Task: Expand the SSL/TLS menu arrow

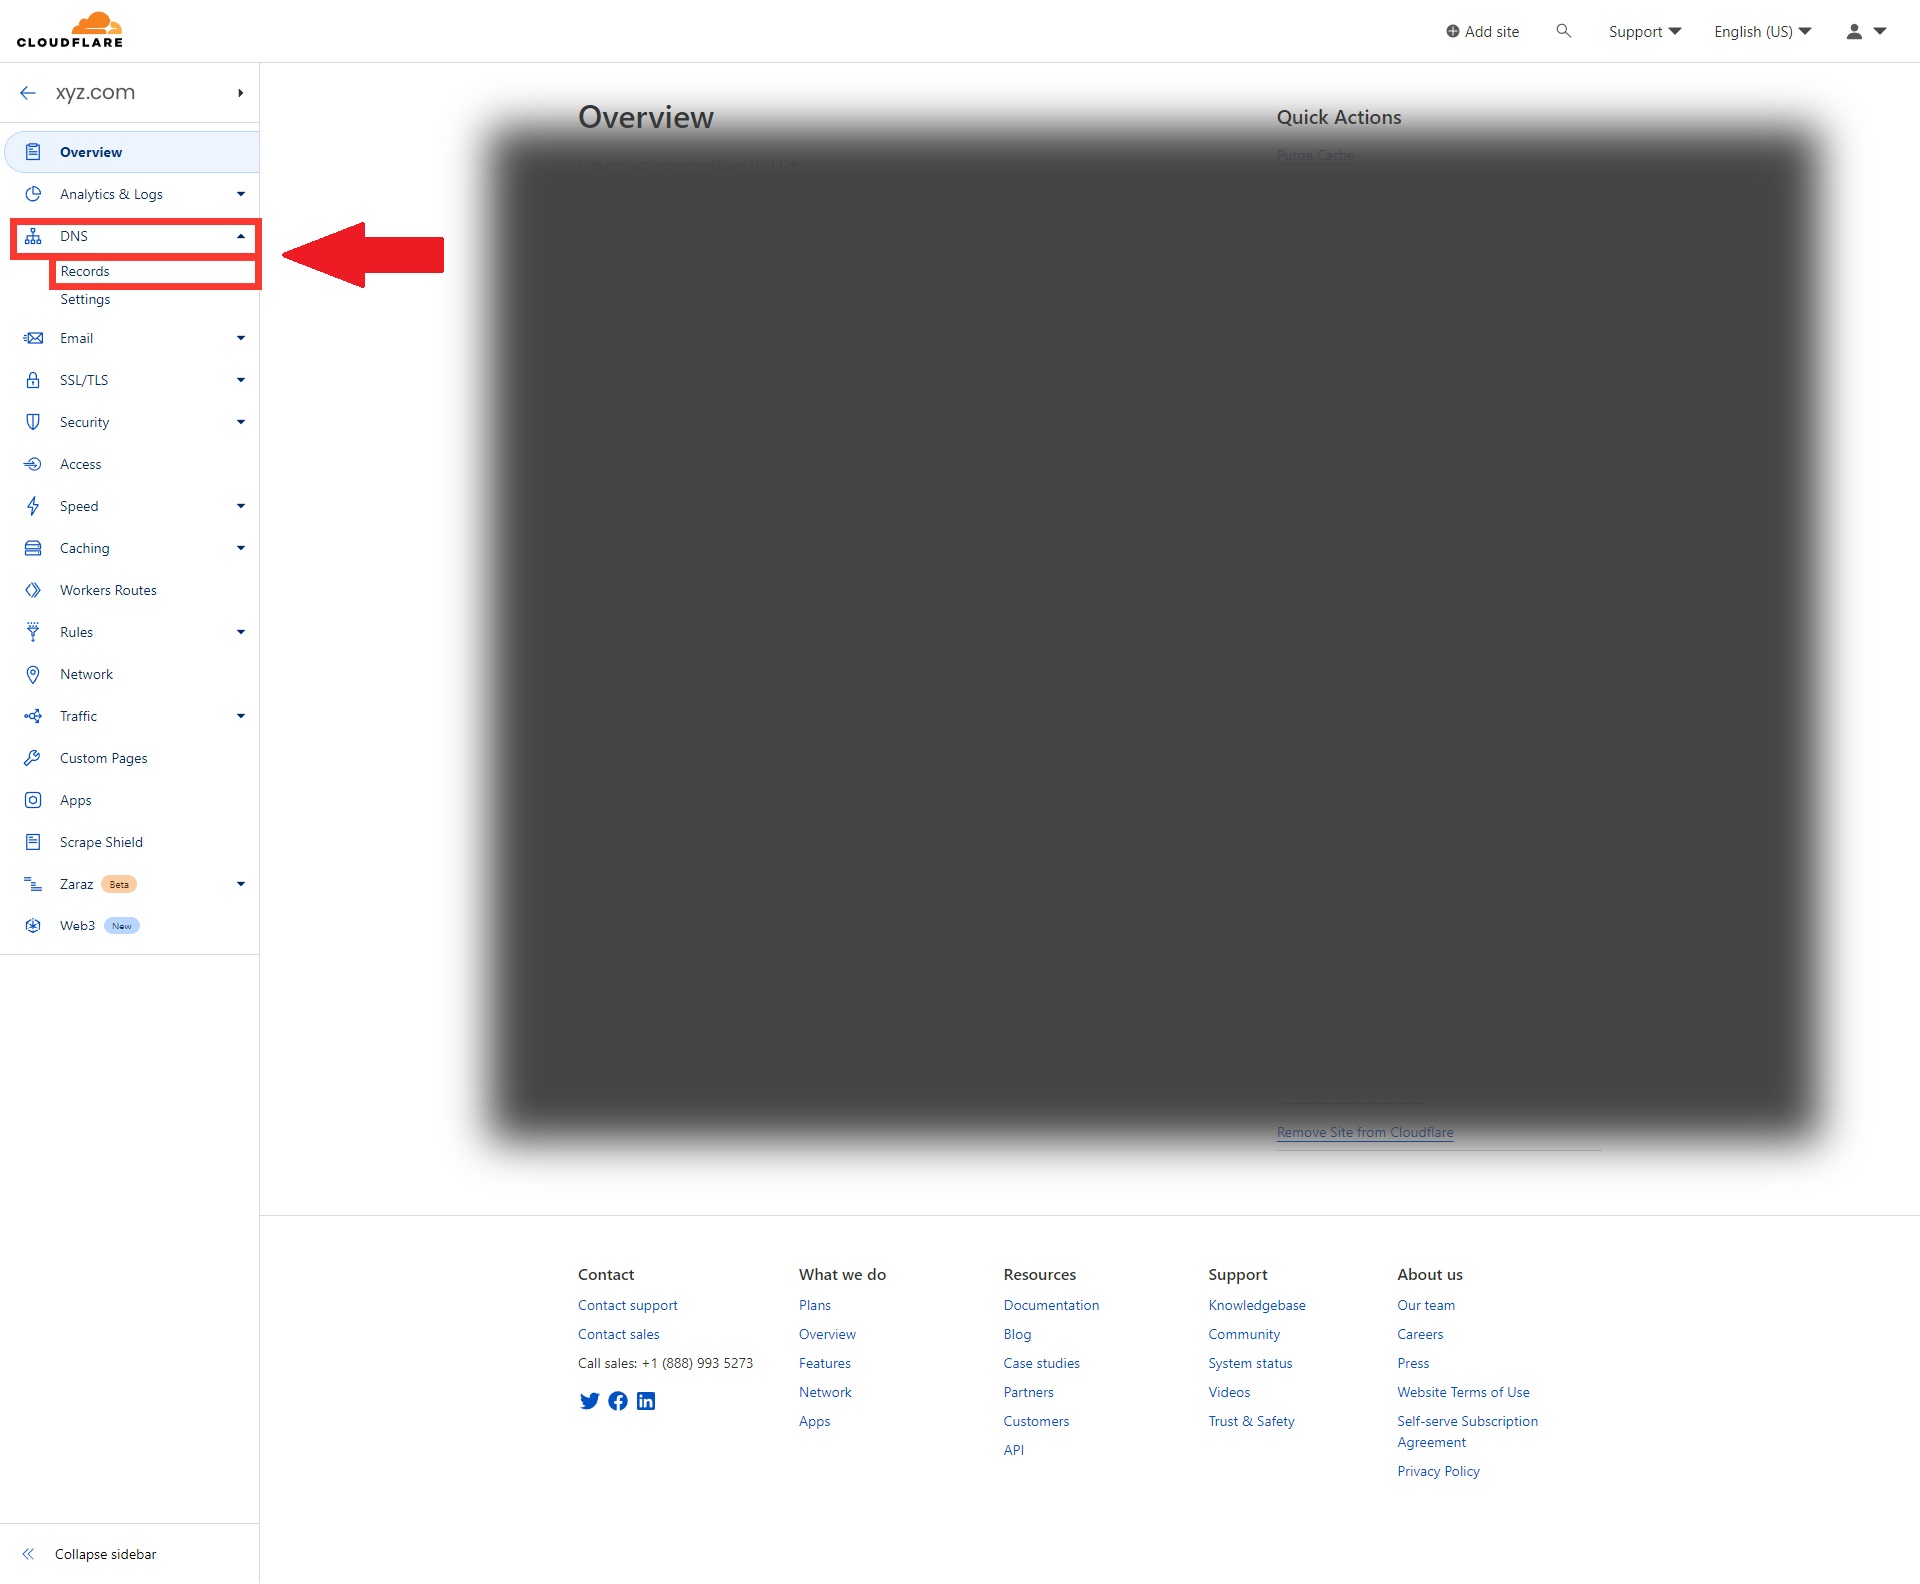Action: (241, 380)
